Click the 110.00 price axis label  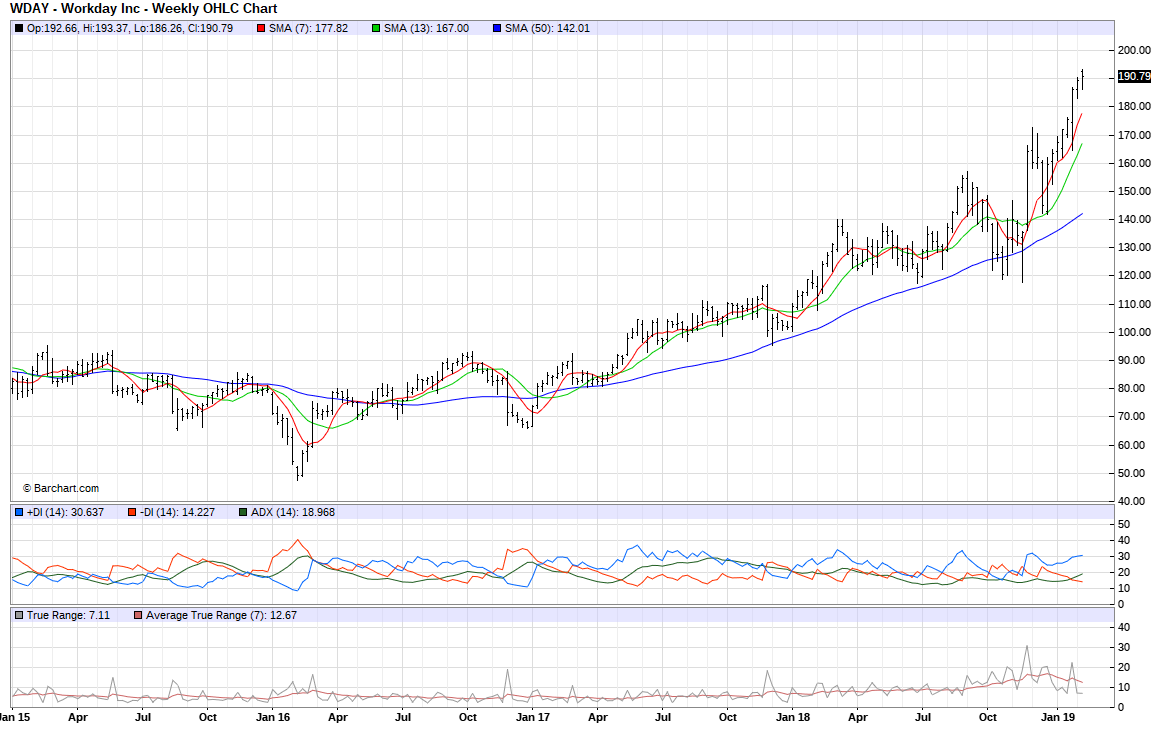1134,304
